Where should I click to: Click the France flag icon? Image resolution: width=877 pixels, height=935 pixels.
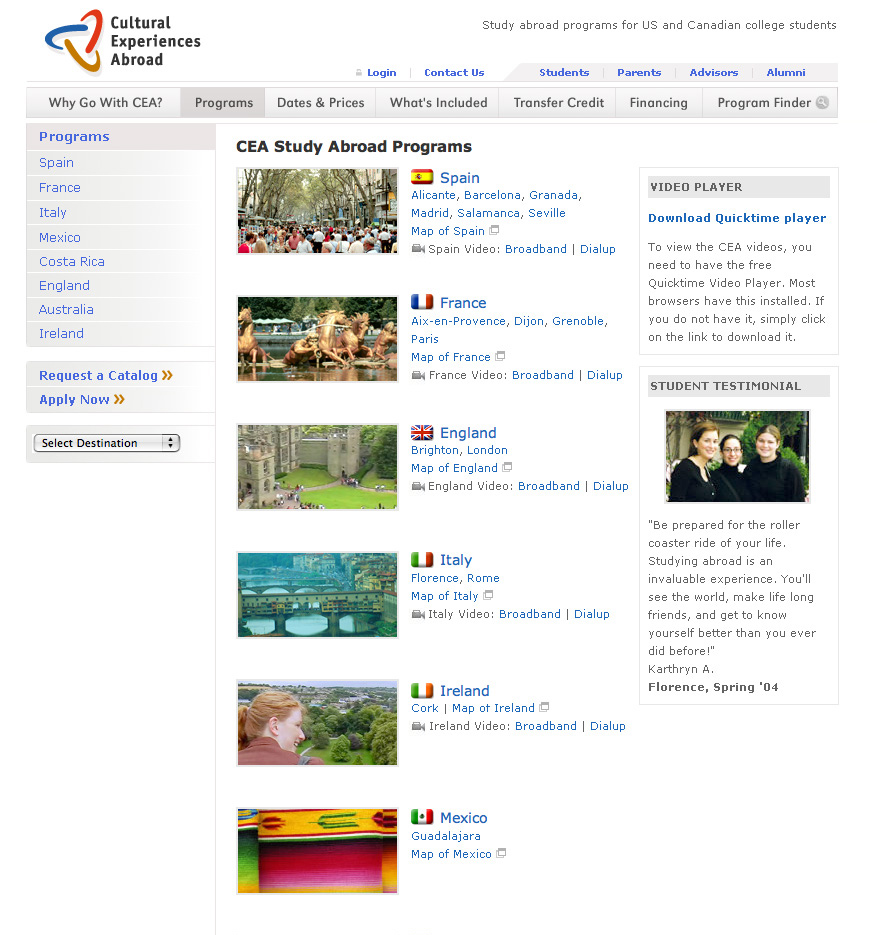pyautogui.click(x=422, y=302)
